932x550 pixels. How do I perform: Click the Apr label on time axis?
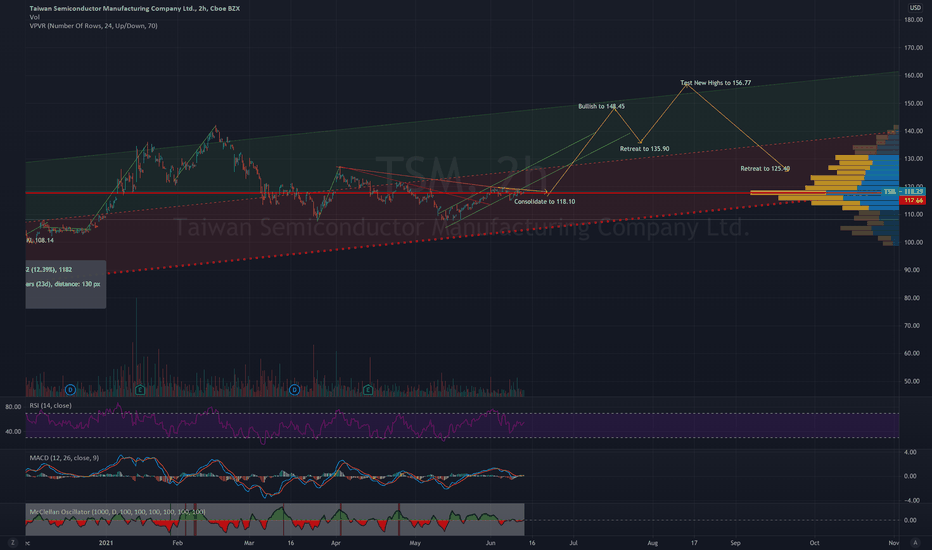coord(336,543)
